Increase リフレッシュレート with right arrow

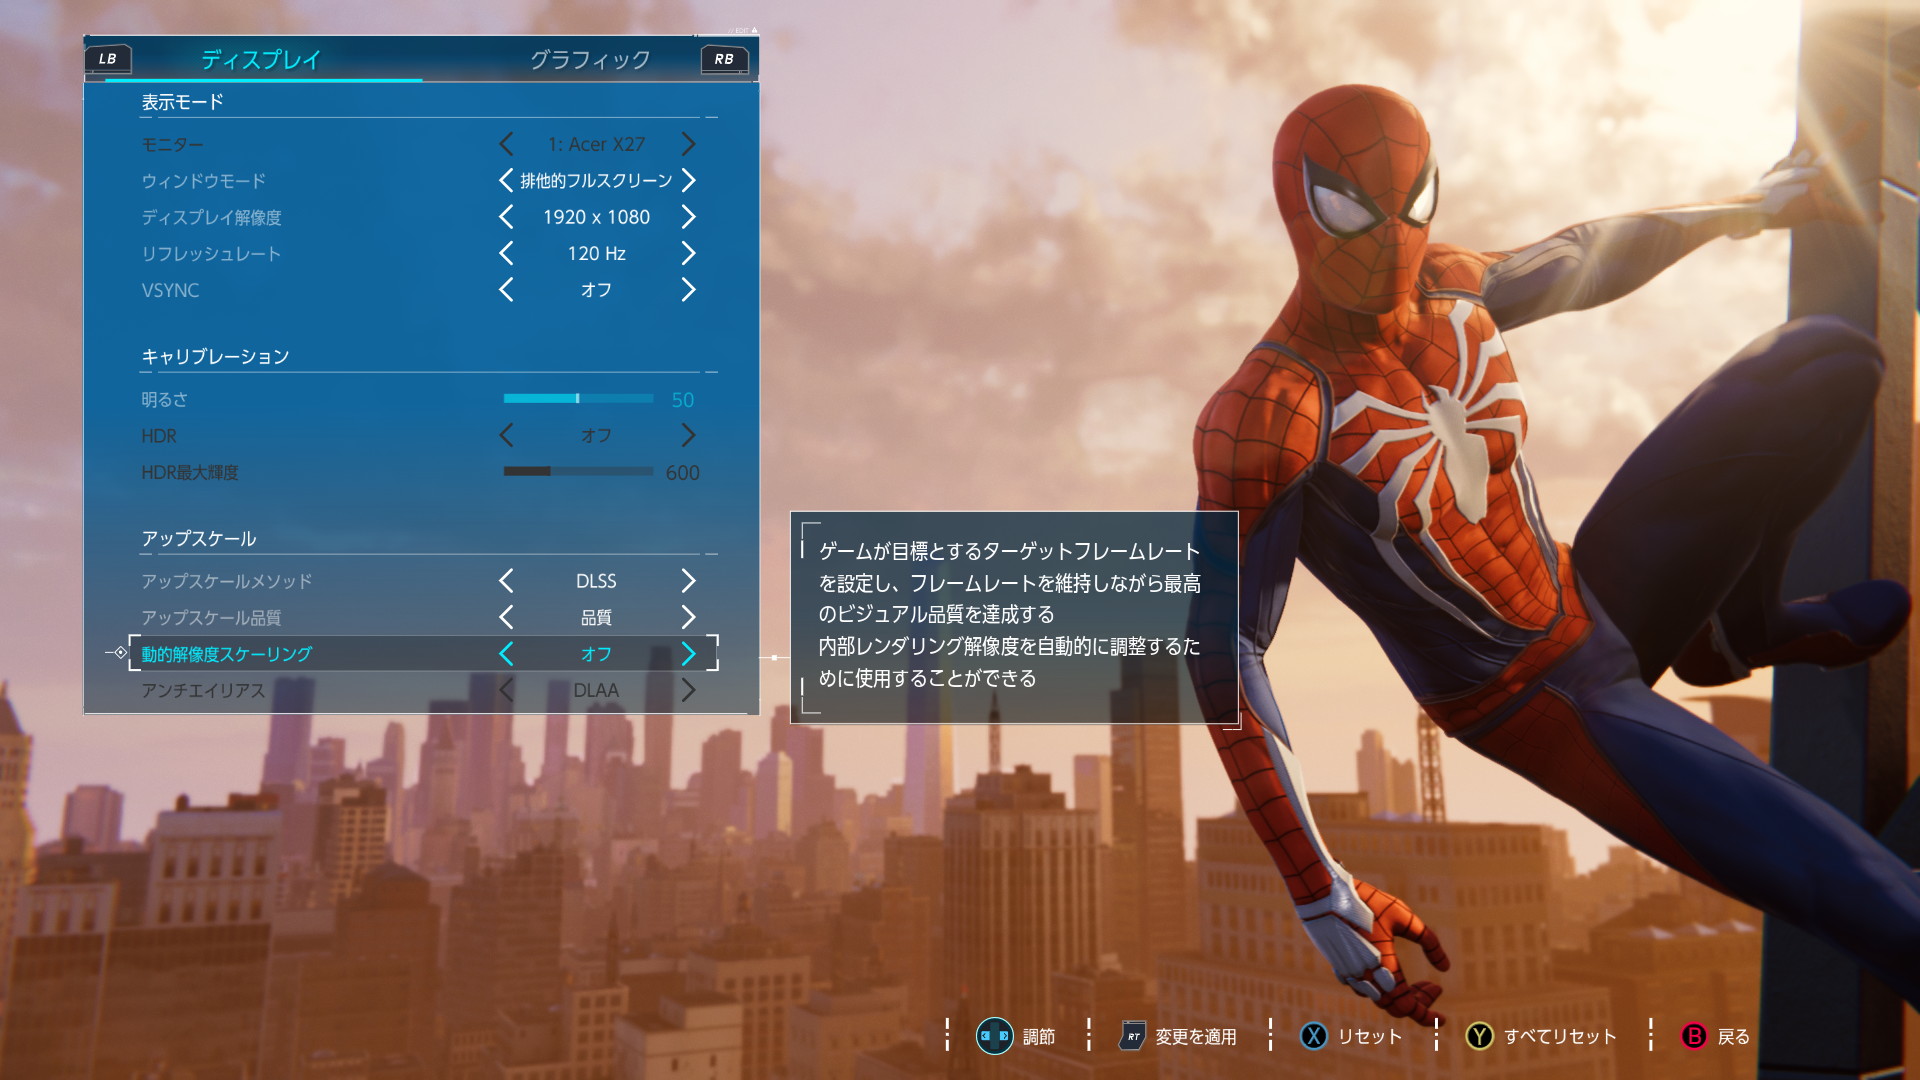tap(688, 253)
